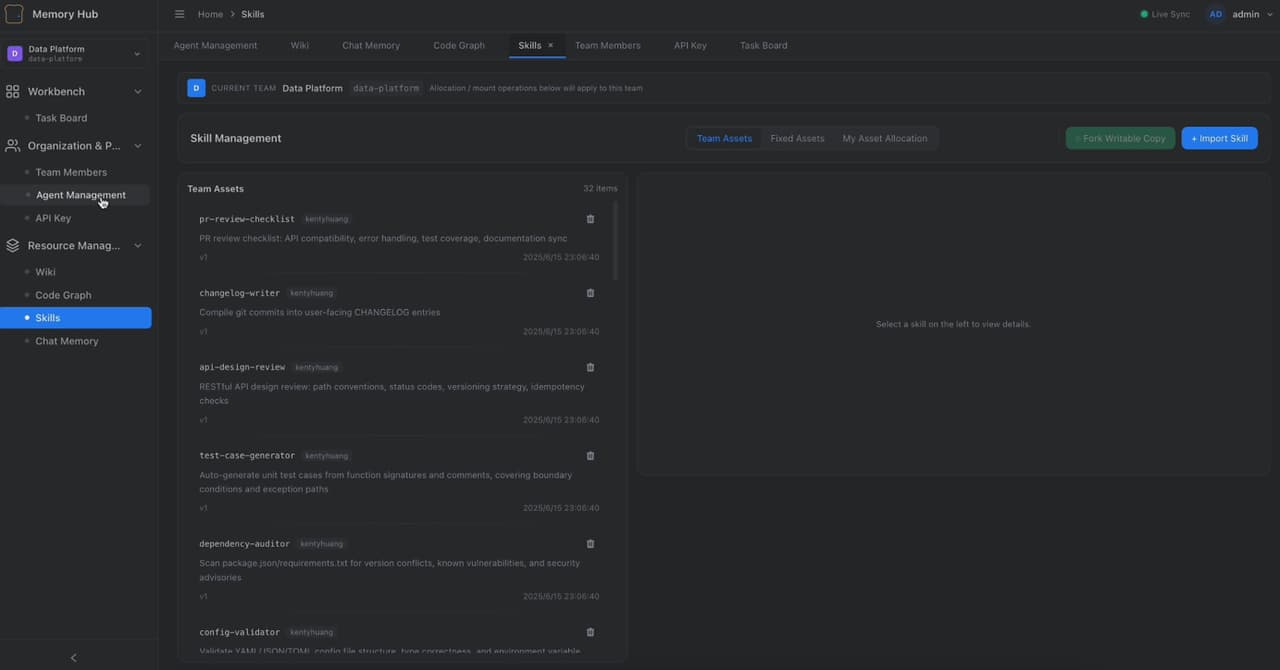Click the 32 items count label
This screenshot has height=670, width=1280.
tap(600, 188)
